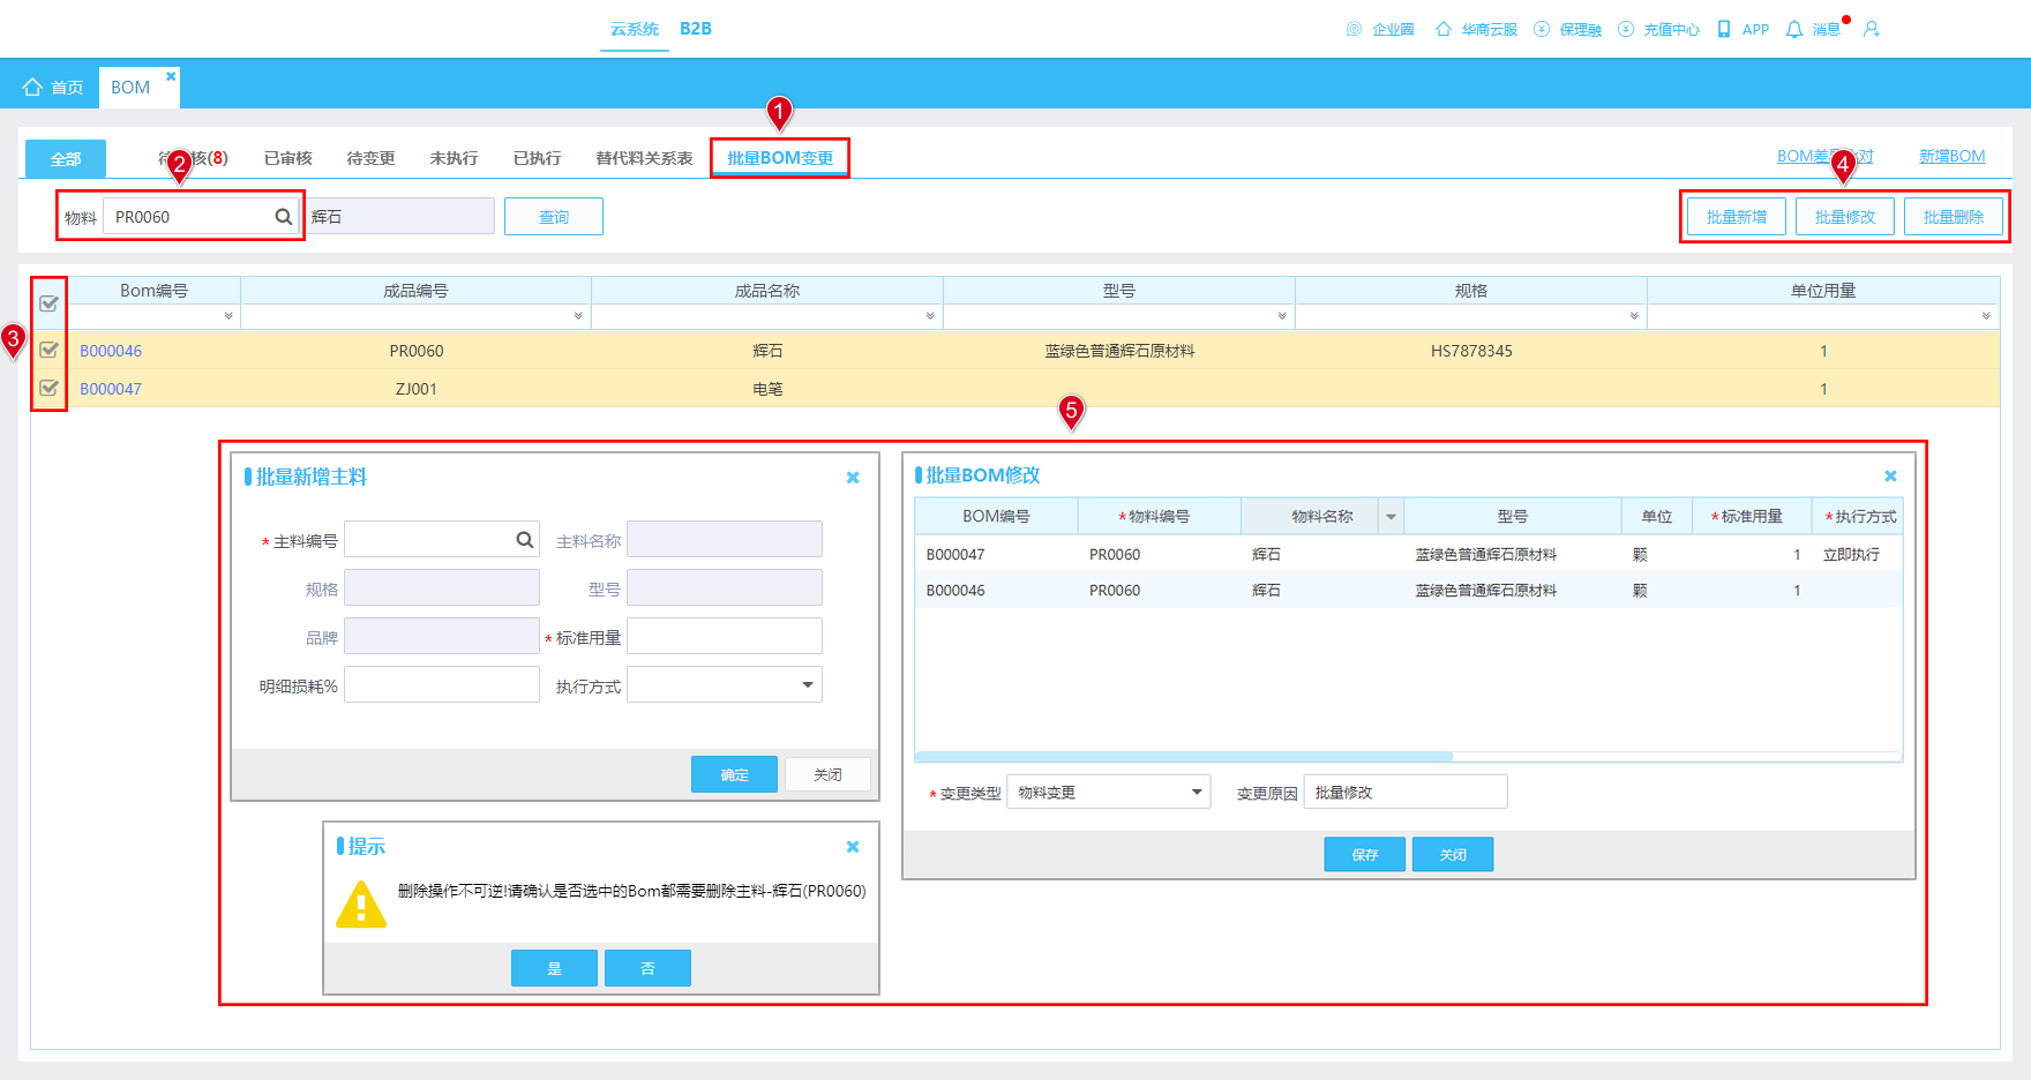
Task: Open the APP mobile icon
Action: tap(1723, 29)
